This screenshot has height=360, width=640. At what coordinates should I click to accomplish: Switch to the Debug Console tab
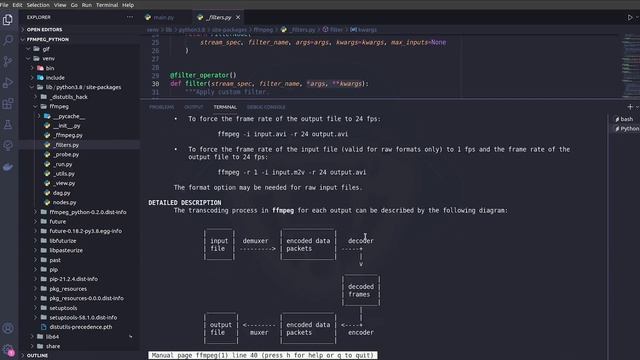[266, 107]
